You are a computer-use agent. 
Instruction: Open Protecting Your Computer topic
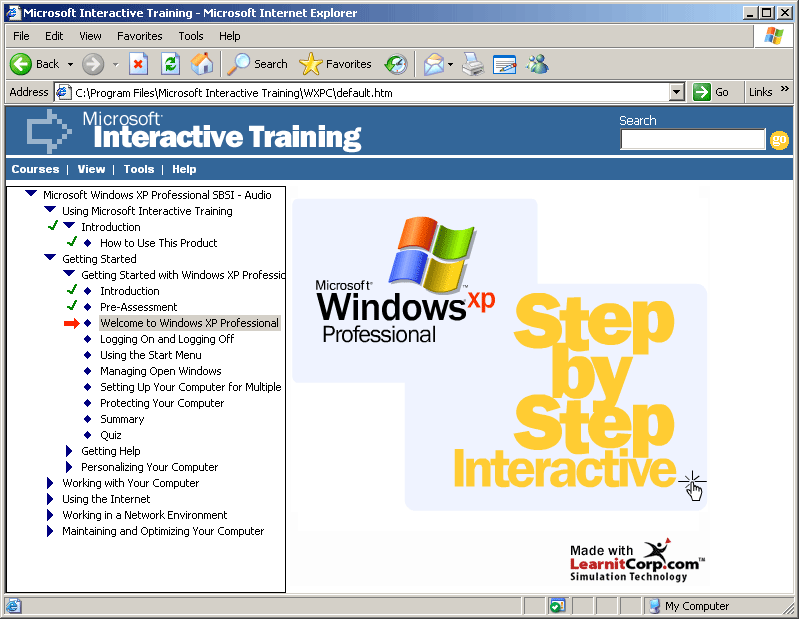(162, 403)
